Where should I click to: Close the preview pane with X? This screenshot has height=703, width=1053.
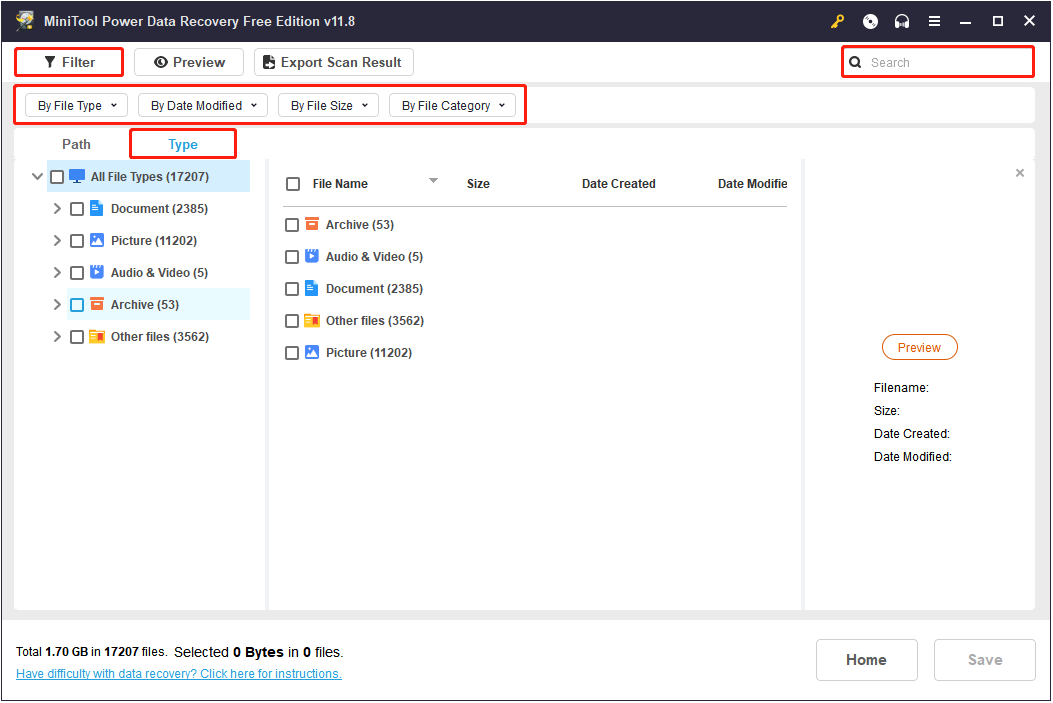[x=1019, y=173]
